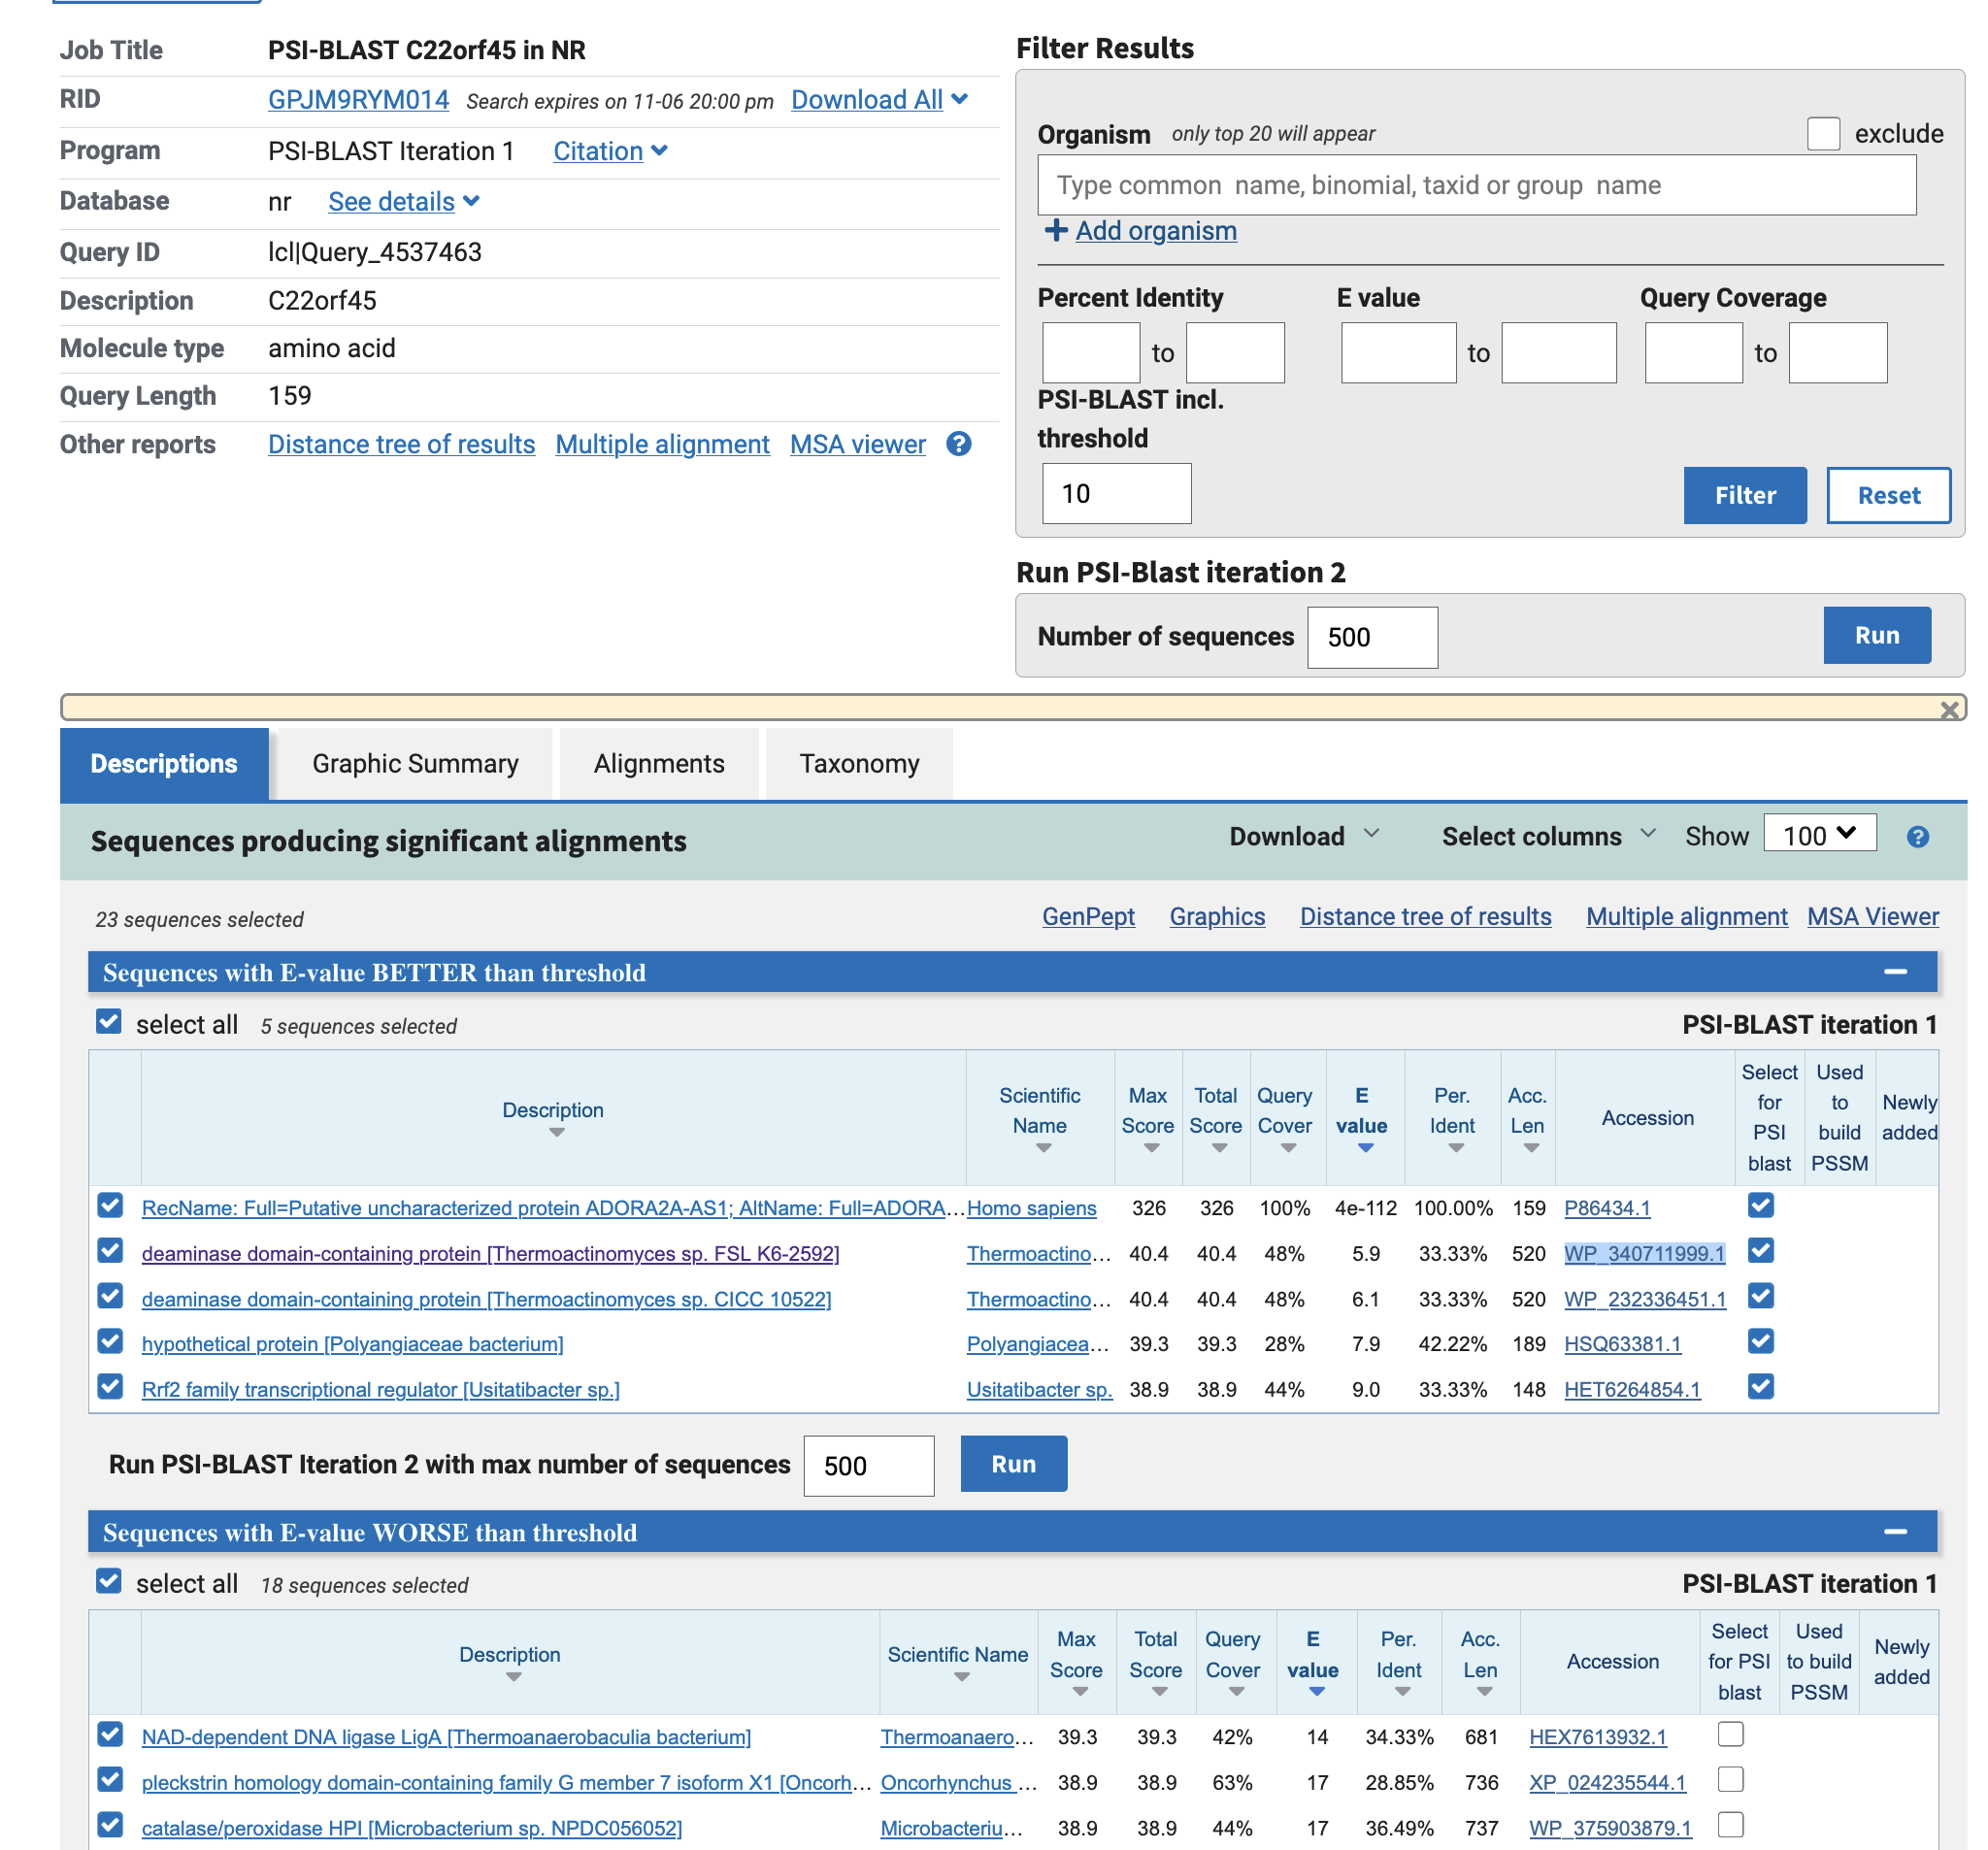Sort by Max Score arrow in first table
Image resolution: width=1988 pixels, height=1850 pixels.
1150,1148
